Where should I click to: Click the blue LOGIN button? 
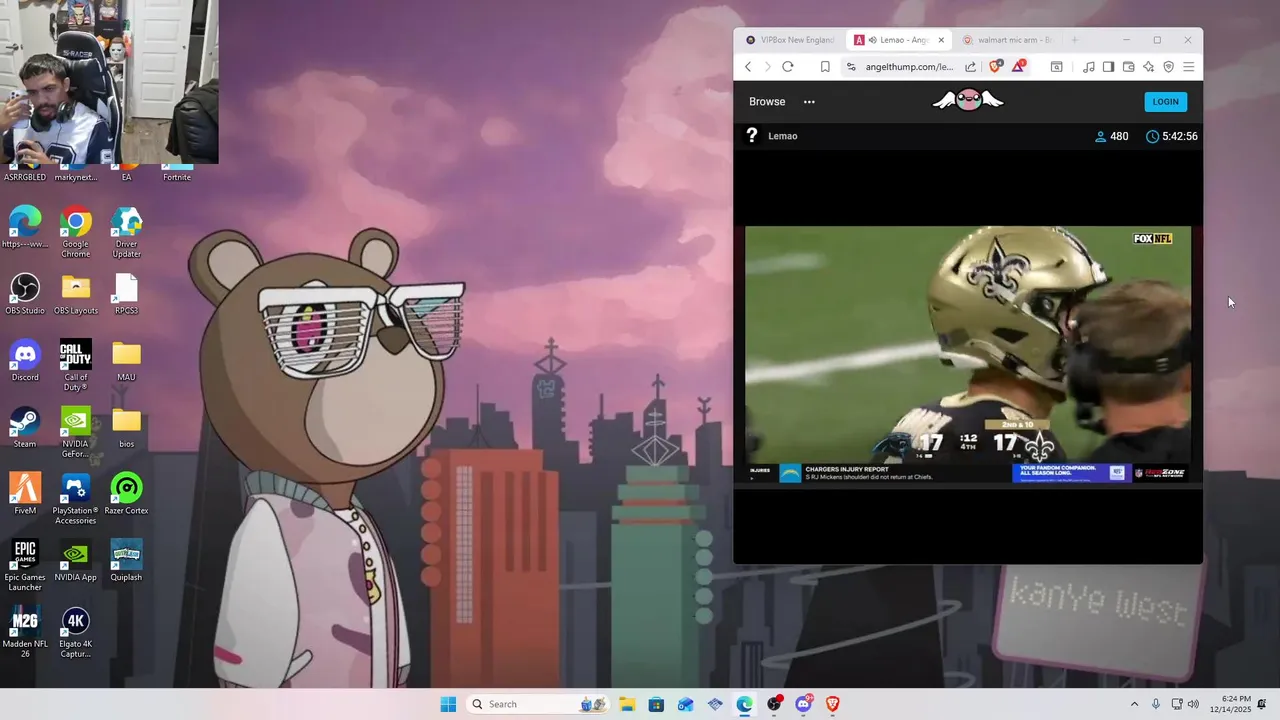coord(1165,101)
